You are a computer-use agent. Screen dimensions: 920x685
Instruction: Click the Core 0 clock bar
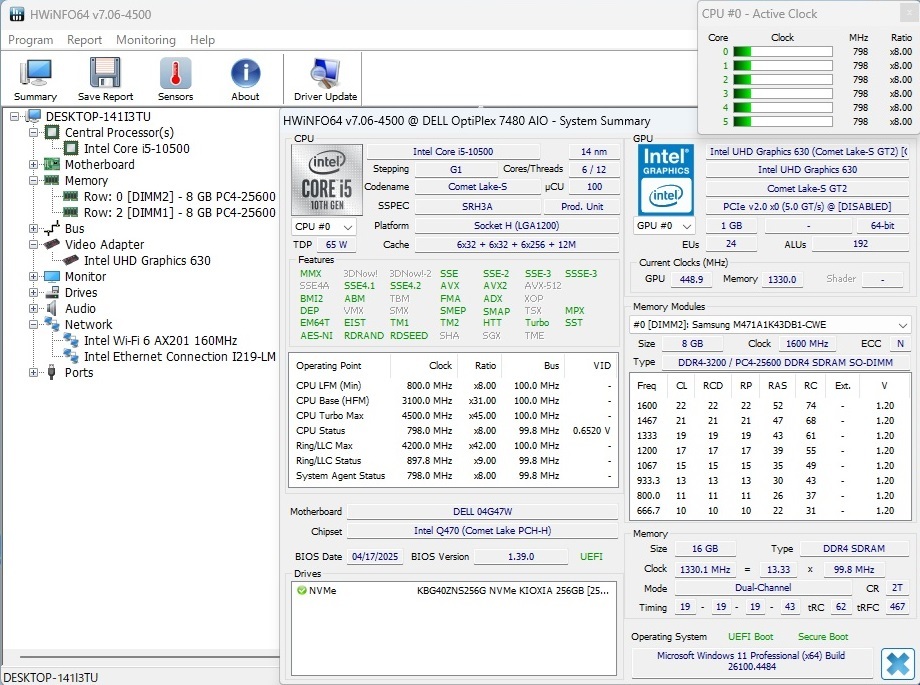pyautogui.click(x=783, y=52)
